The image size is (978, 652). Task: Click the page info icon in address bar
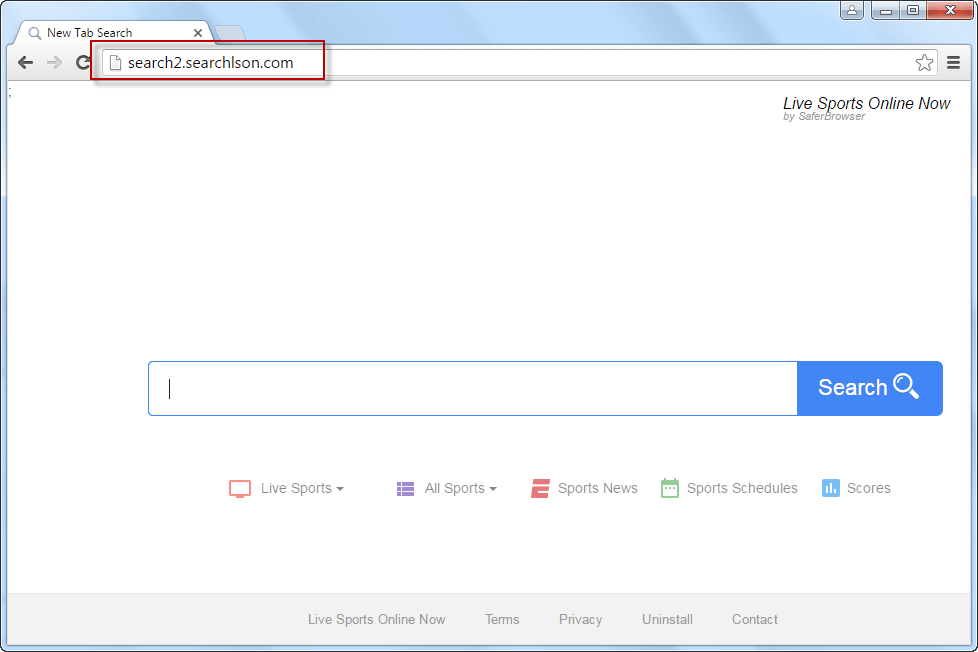(115, 62)
